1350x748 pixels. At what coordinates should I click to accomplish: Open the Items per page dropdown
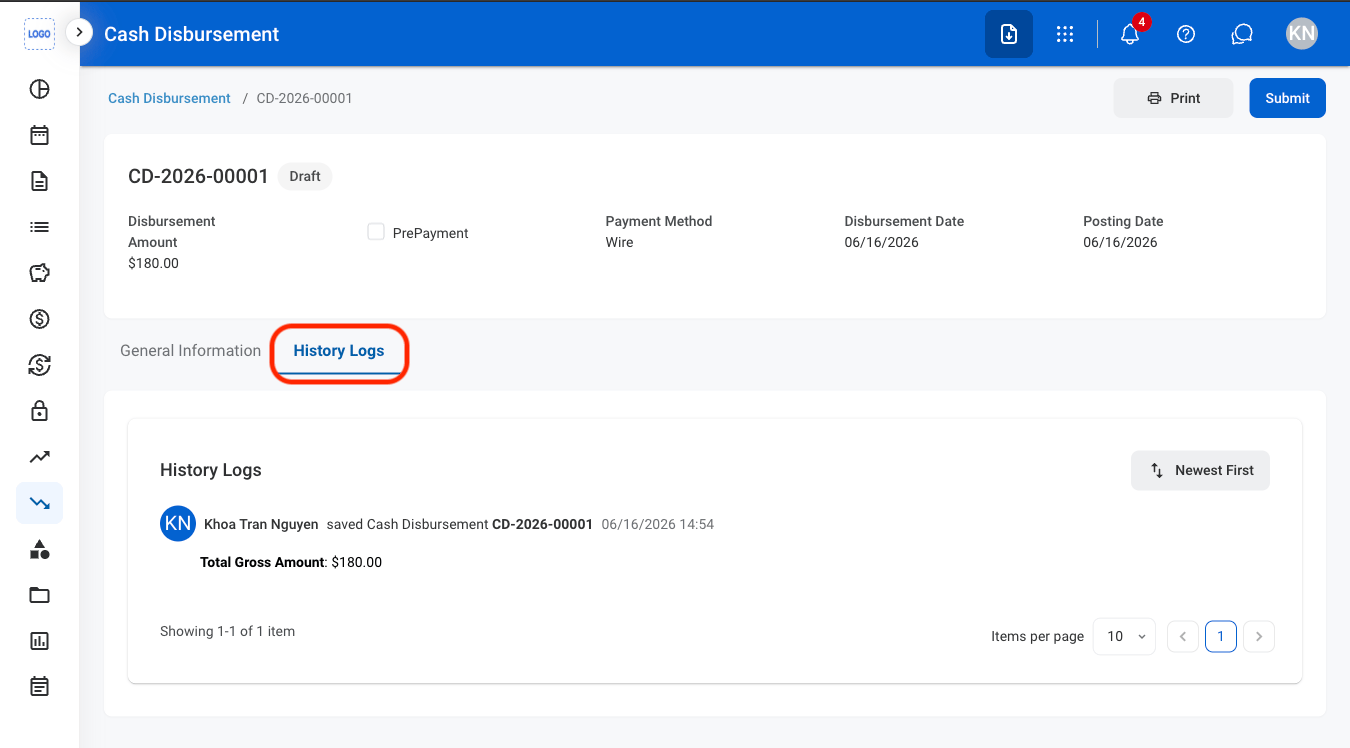1124,636
